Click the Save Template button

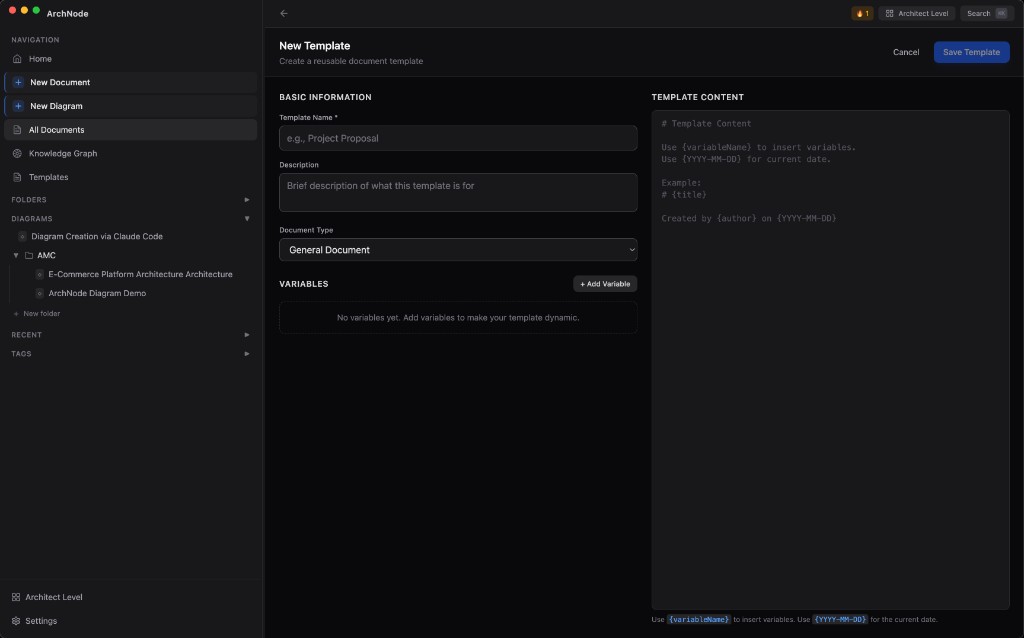[971, 52]
